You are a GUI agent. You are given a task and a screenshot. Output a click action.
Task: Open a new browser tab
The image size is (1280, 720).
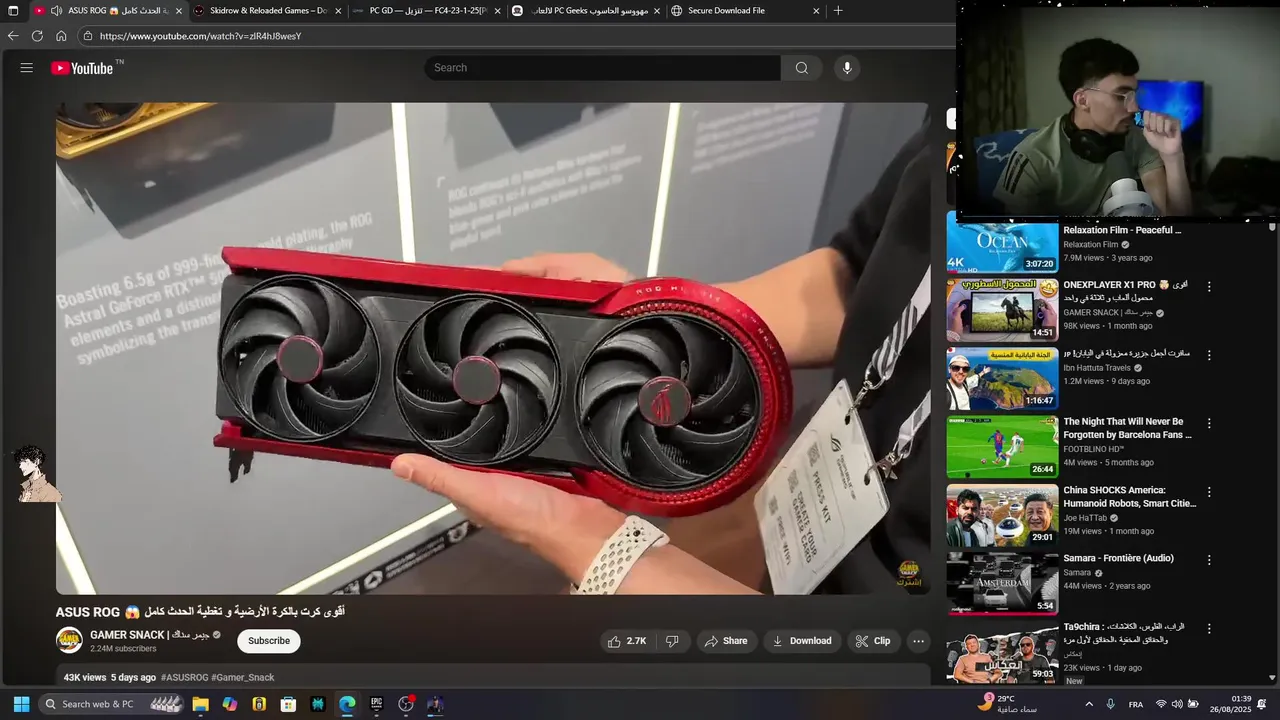838,11
